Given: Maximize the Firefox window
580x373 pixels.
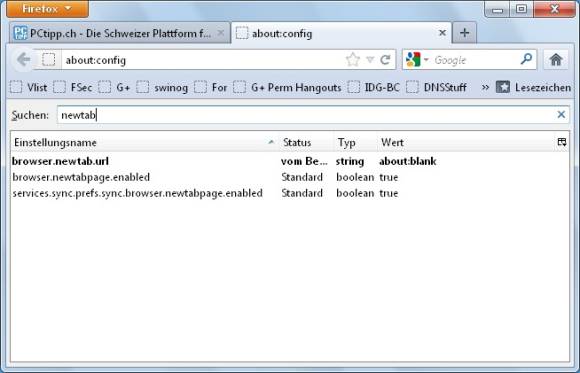Looking at the screenshot, I should pyautogui.click(x=522, y=9).
